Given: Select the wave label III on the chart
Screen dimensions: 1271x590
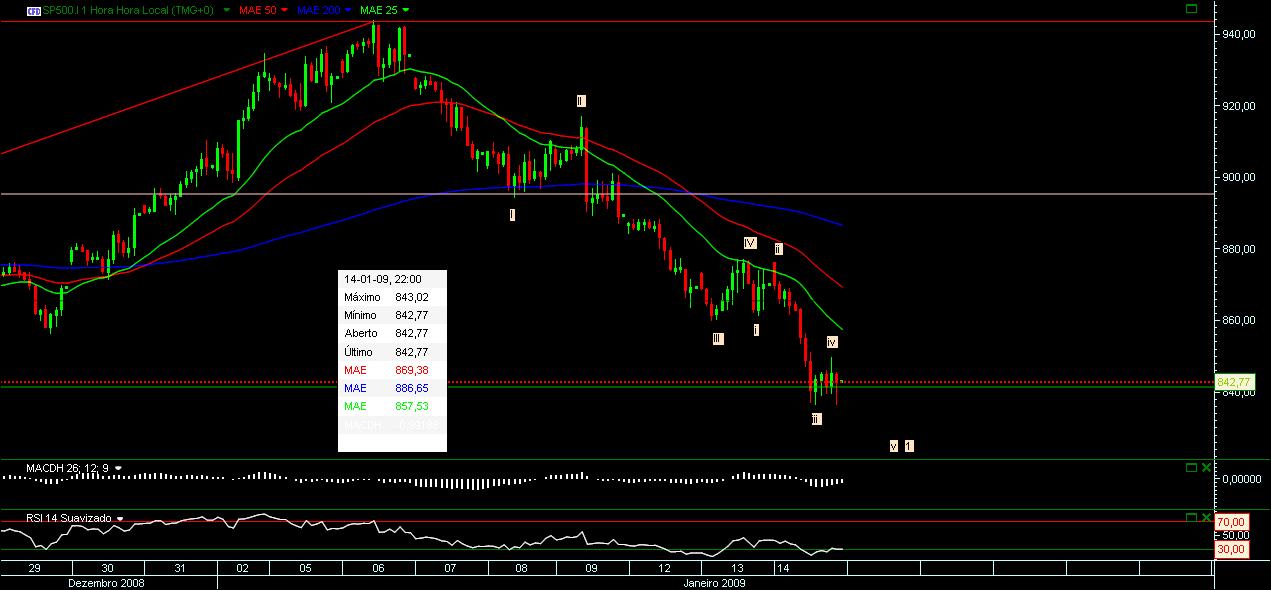Looking at the screenshot, I should tap(717, 339).
